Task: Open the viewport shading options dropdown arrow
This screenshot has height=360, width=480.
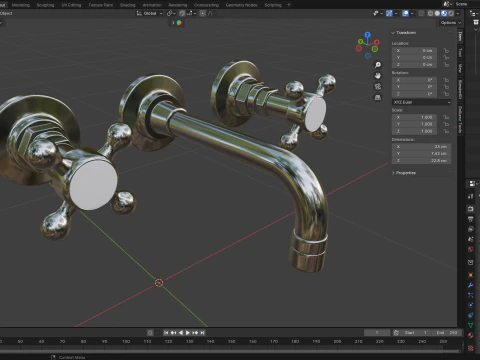Action: coord(458,13)
